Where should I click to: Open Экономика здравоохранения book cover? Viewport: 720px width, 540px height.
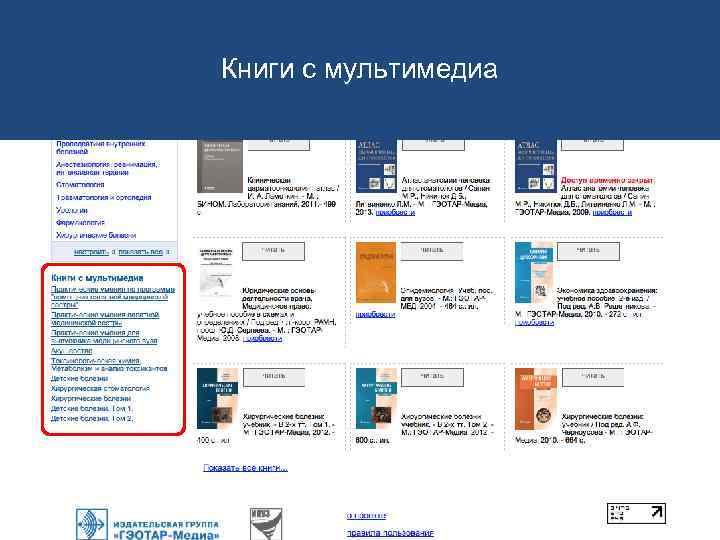(x=534, y=273)
